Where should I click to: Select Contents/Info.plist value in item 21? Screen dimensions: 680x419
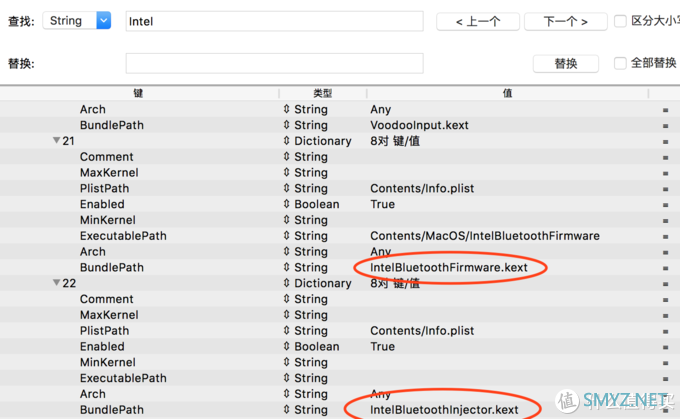pyautogui.click(x=422, y=188)
